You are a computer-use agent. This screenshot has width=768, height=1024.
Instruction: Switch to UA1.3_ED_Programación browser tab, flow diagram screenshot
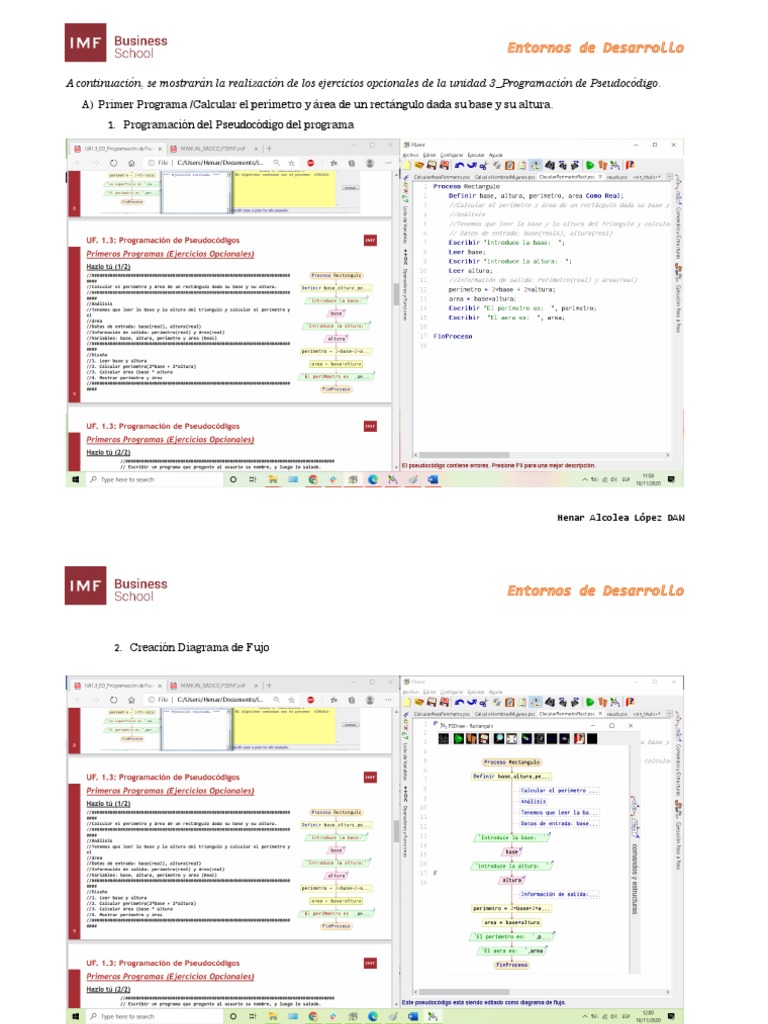click(x=118, y=686)
